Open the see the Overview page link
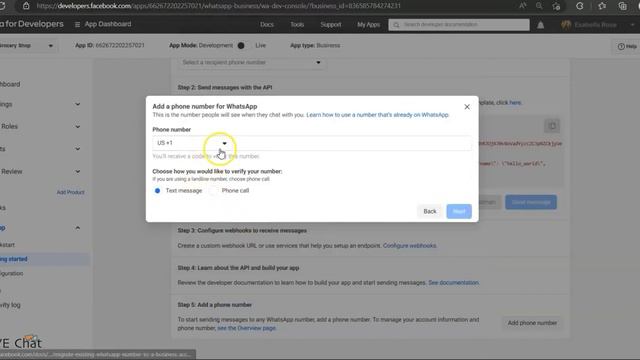640x360 pixels. click(x=247, y=328)
